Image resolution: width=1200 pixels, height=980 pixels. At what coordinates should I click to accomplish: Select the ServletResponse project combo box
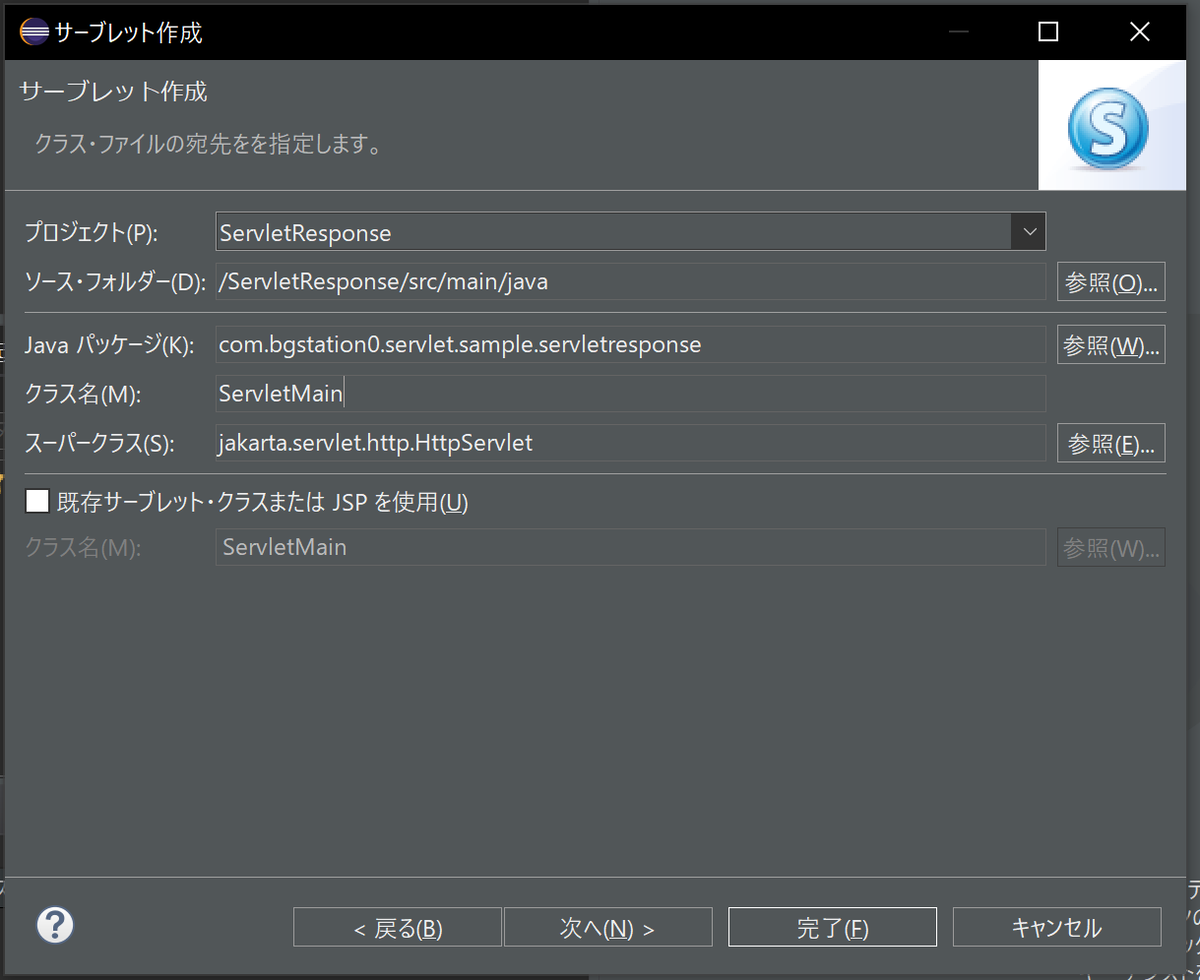(630, 232)
